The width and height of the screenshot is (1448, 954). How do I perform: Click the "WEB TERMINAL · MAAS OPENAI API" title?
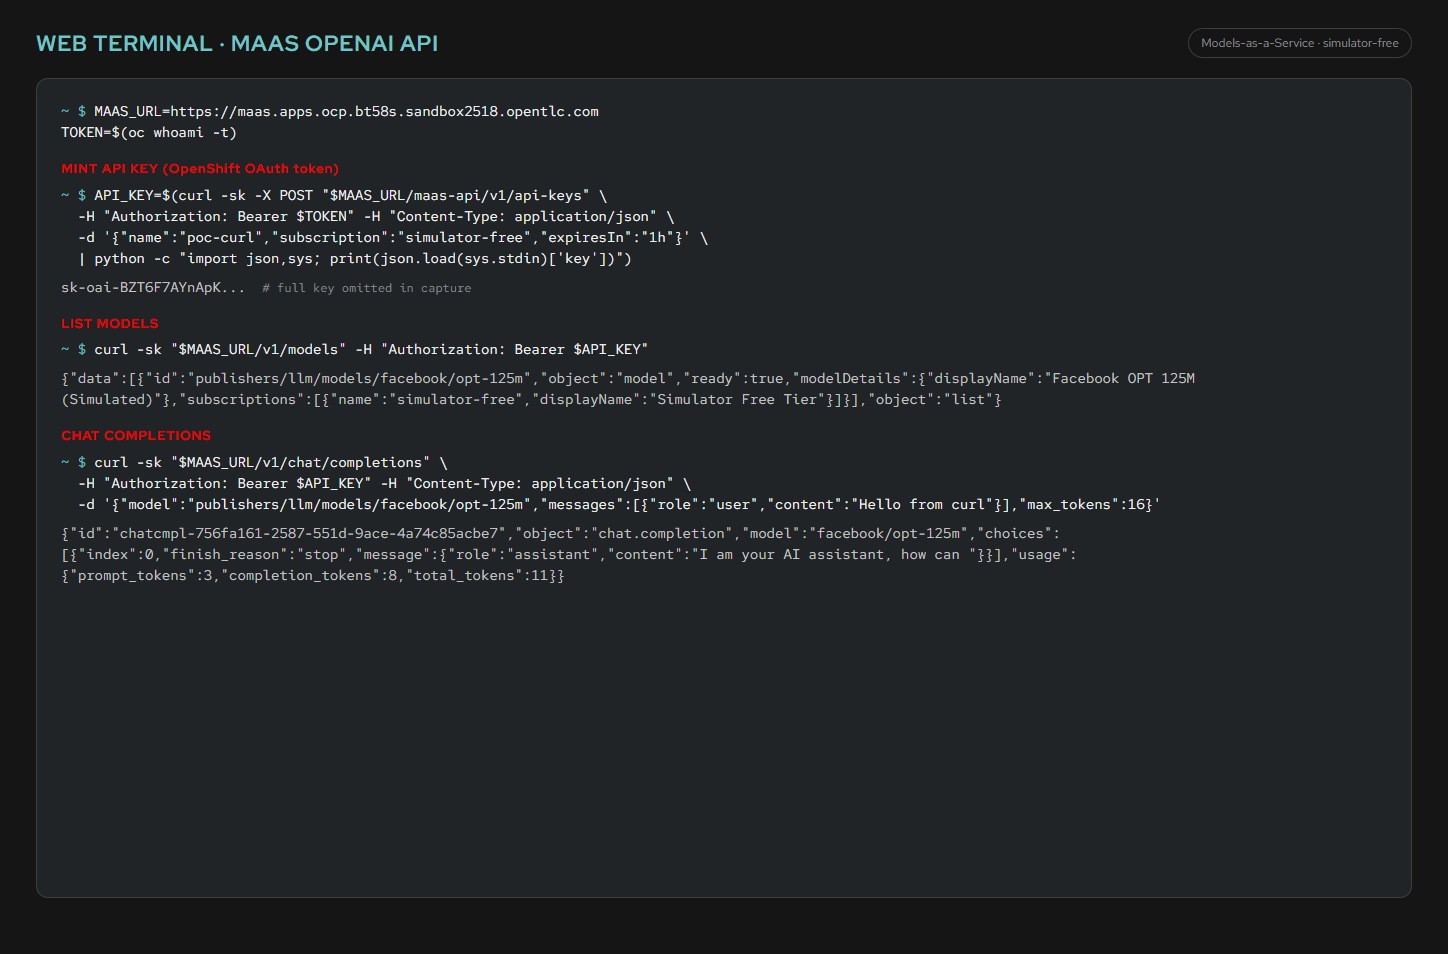[237, 44]
